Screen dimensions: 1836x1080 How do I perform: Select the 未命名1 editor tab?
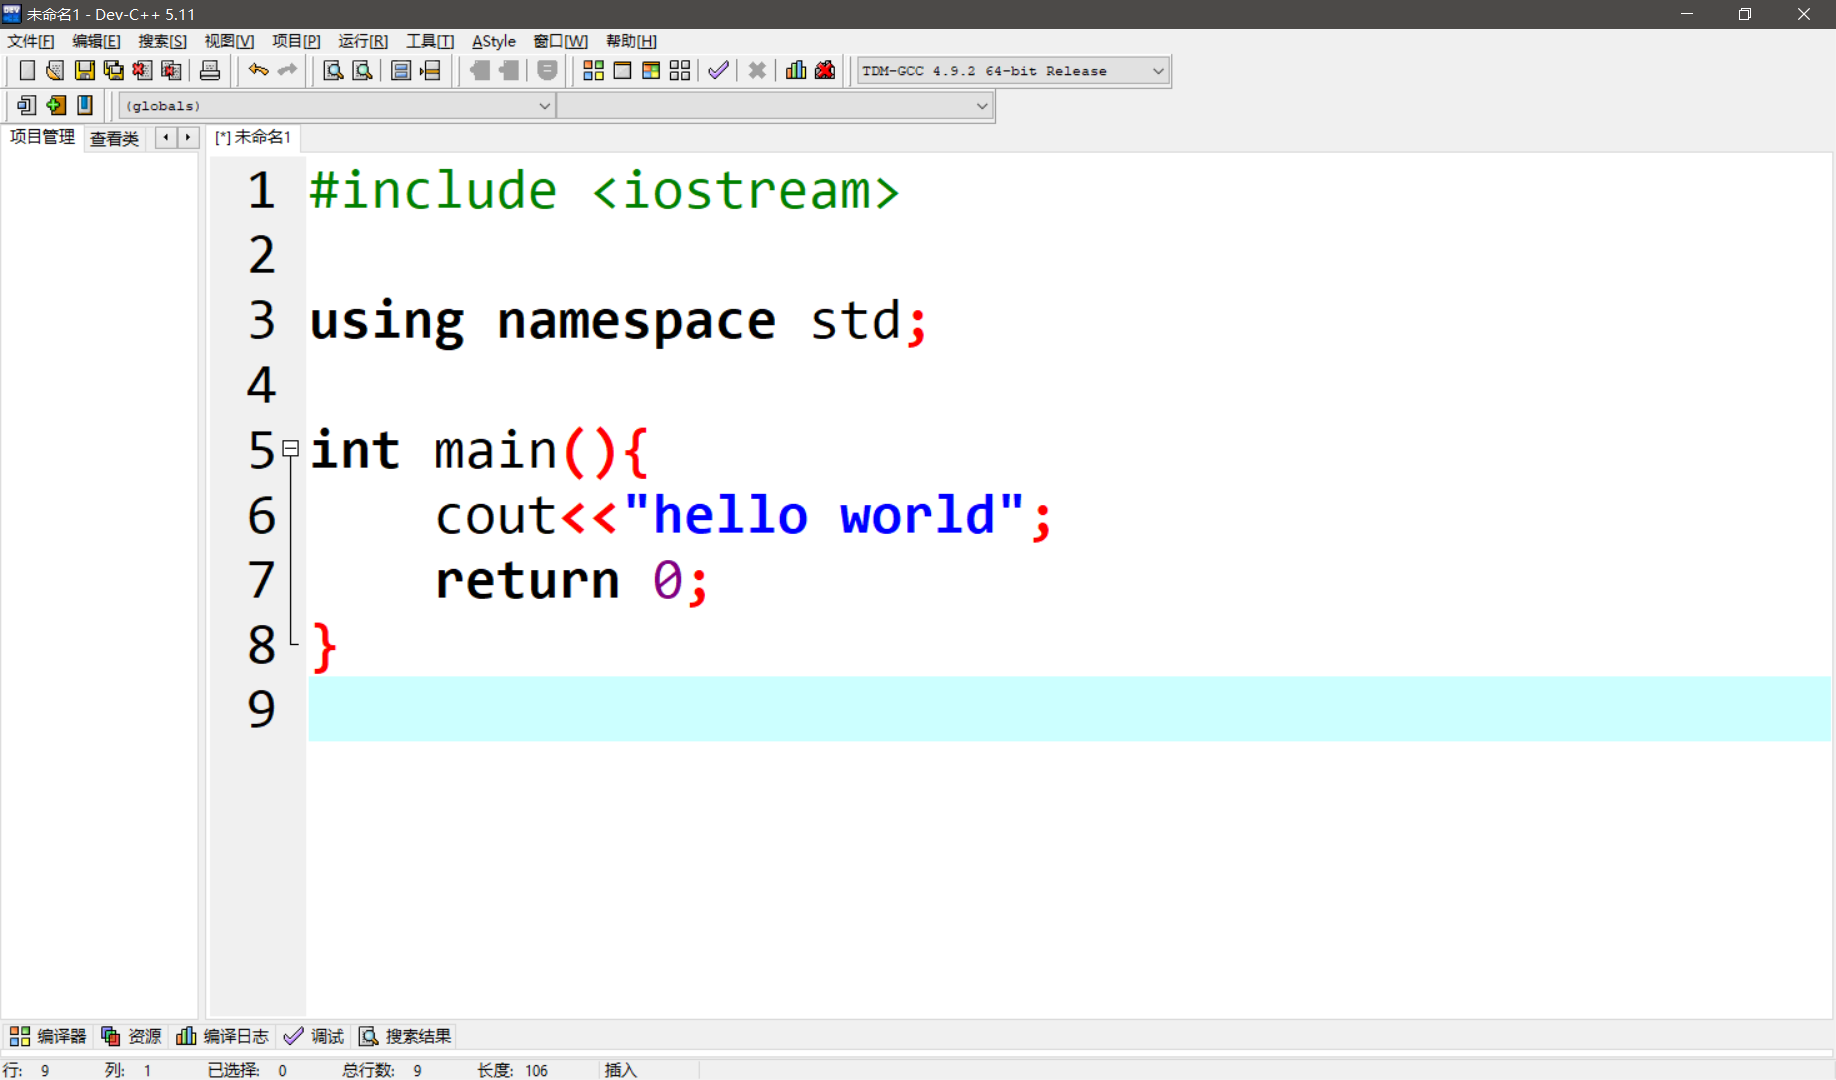[253, 137]
